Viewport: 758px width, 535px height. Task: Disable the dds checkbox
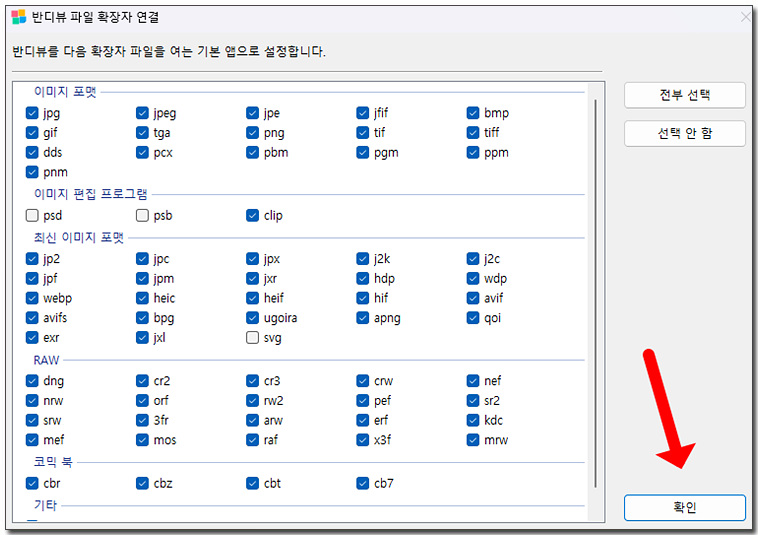[x=32, y=152]
